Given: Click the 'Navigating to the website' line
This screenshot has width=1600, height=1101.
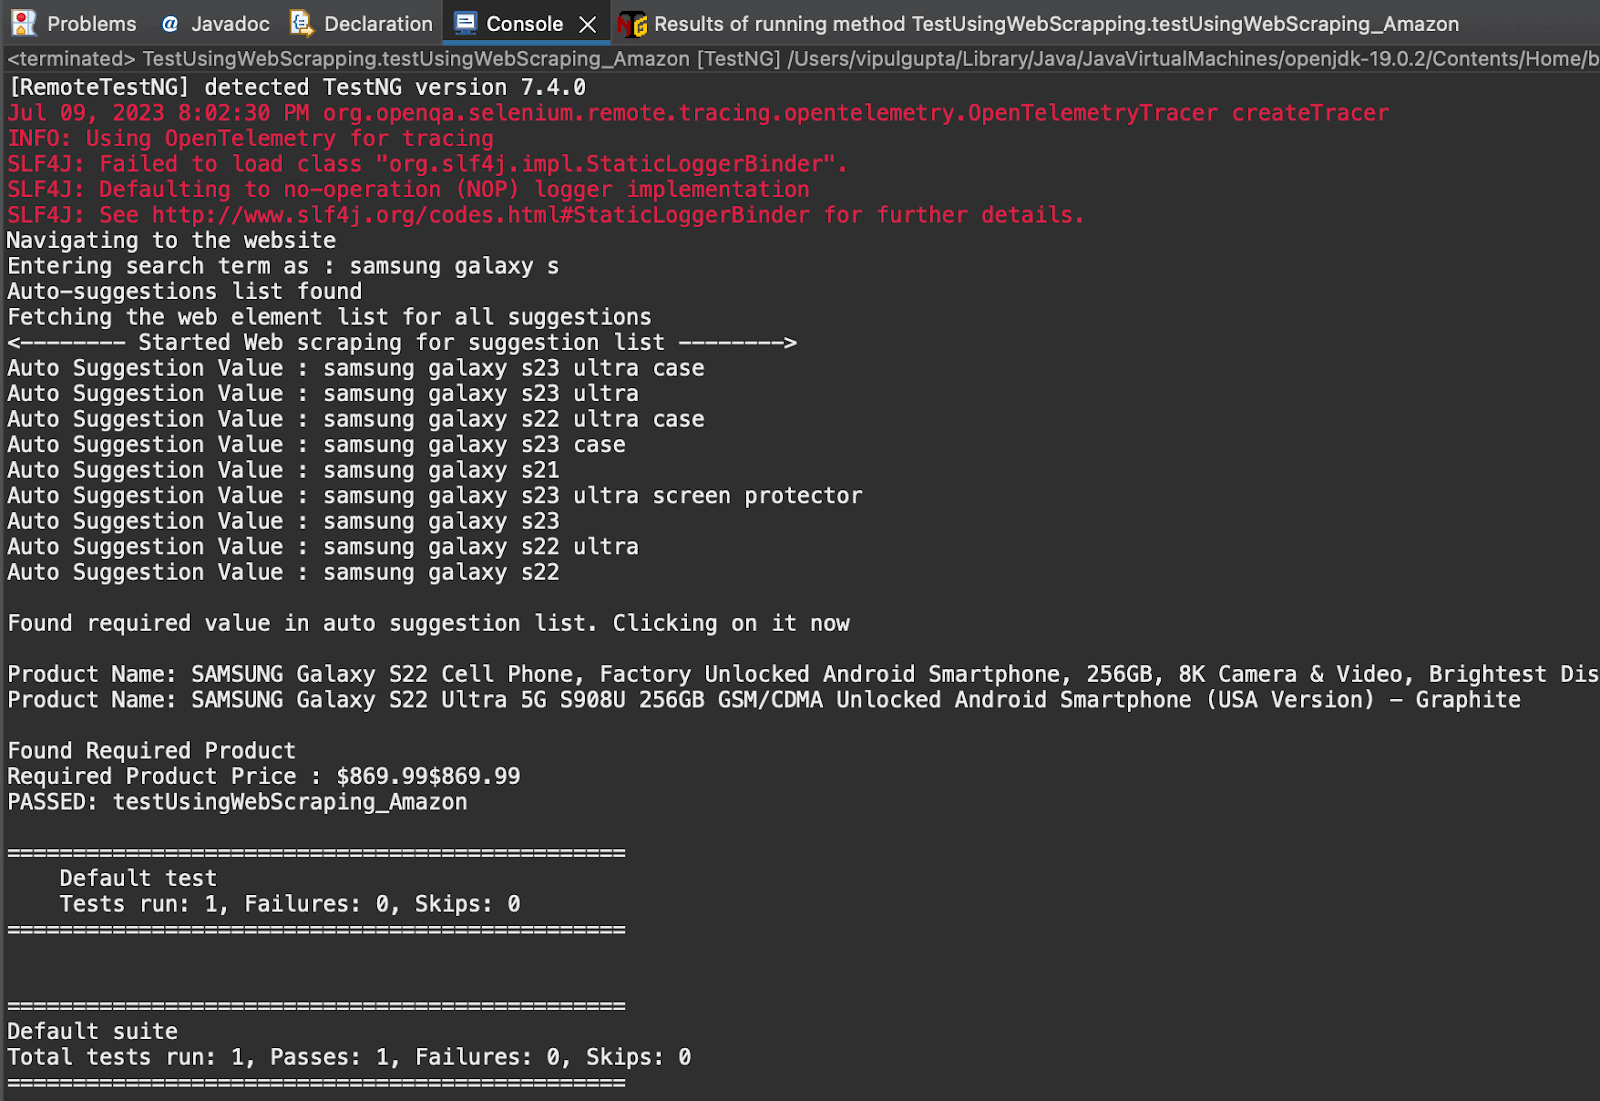Looking at the screenshot, I should (x=172, y=241).
